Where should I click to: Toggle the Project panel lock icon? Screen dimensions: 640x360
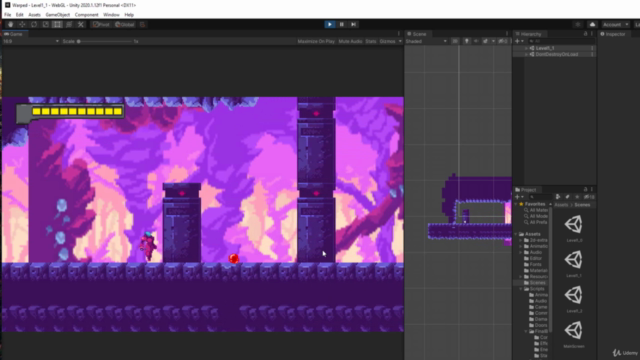click(x=585, y=190)
